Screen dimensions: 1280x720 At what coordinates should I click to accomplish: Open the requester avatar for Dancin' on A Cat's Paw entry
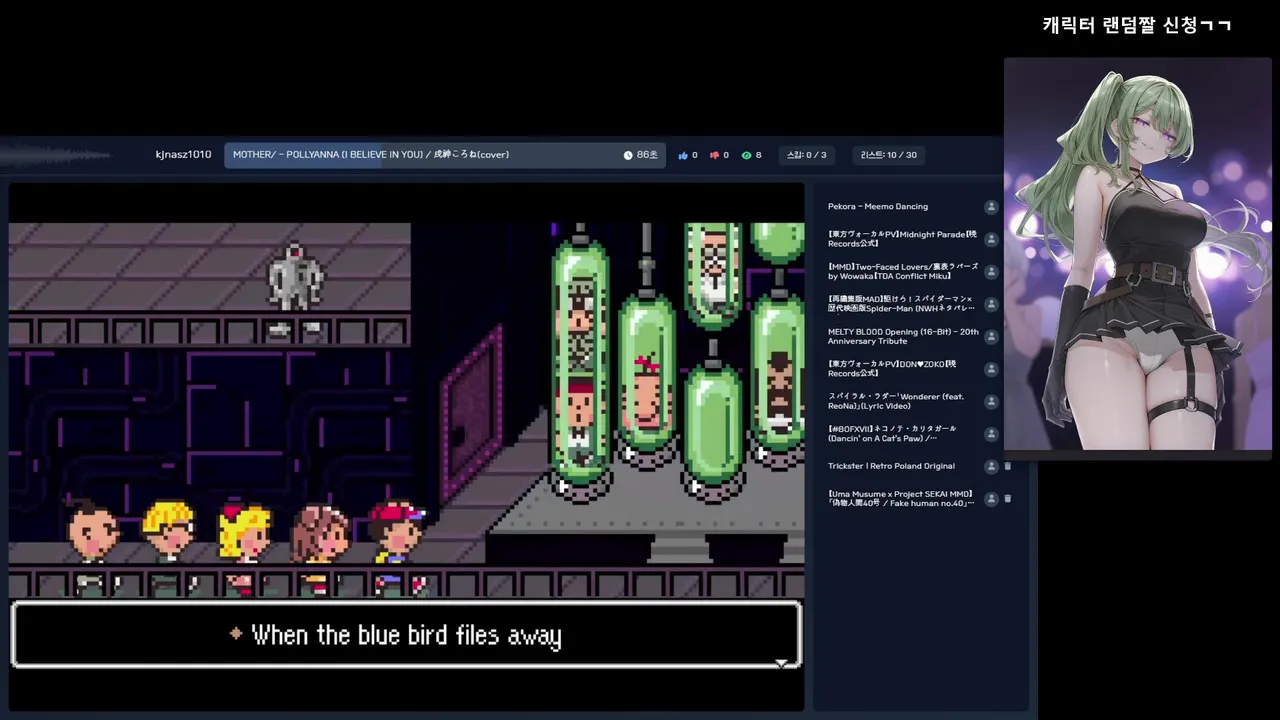coord(991,434)
